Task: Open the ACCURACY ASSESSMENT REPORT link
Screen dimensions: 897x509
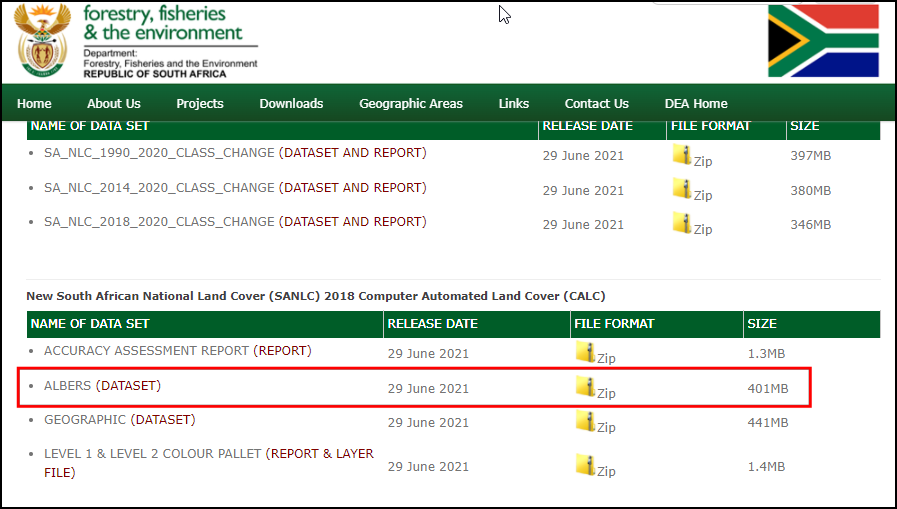Action: tap(177, 351)
